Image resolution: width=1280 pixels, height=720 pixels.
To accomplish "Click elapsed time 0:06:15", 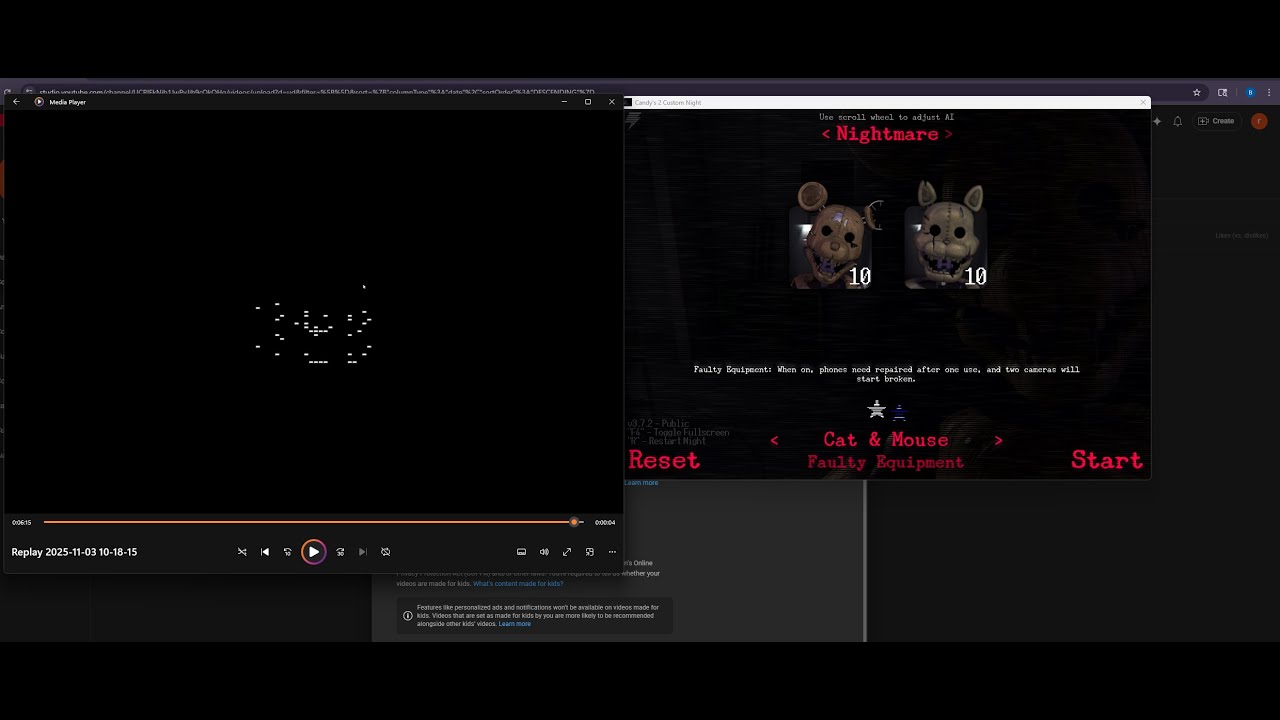I will (22, 522).
